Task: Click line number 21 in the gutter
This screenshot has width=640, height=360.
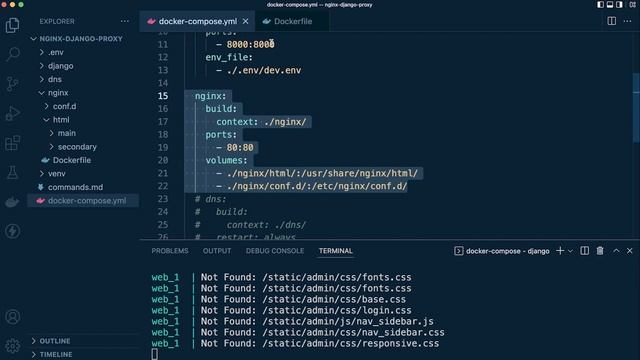Action: [163, 173]
